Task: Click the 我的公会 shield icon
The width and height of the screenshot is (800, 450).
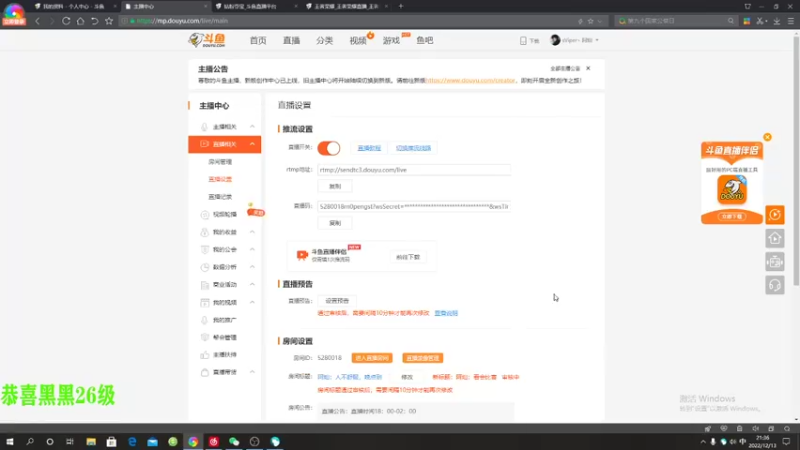Action: click(205, 249)
